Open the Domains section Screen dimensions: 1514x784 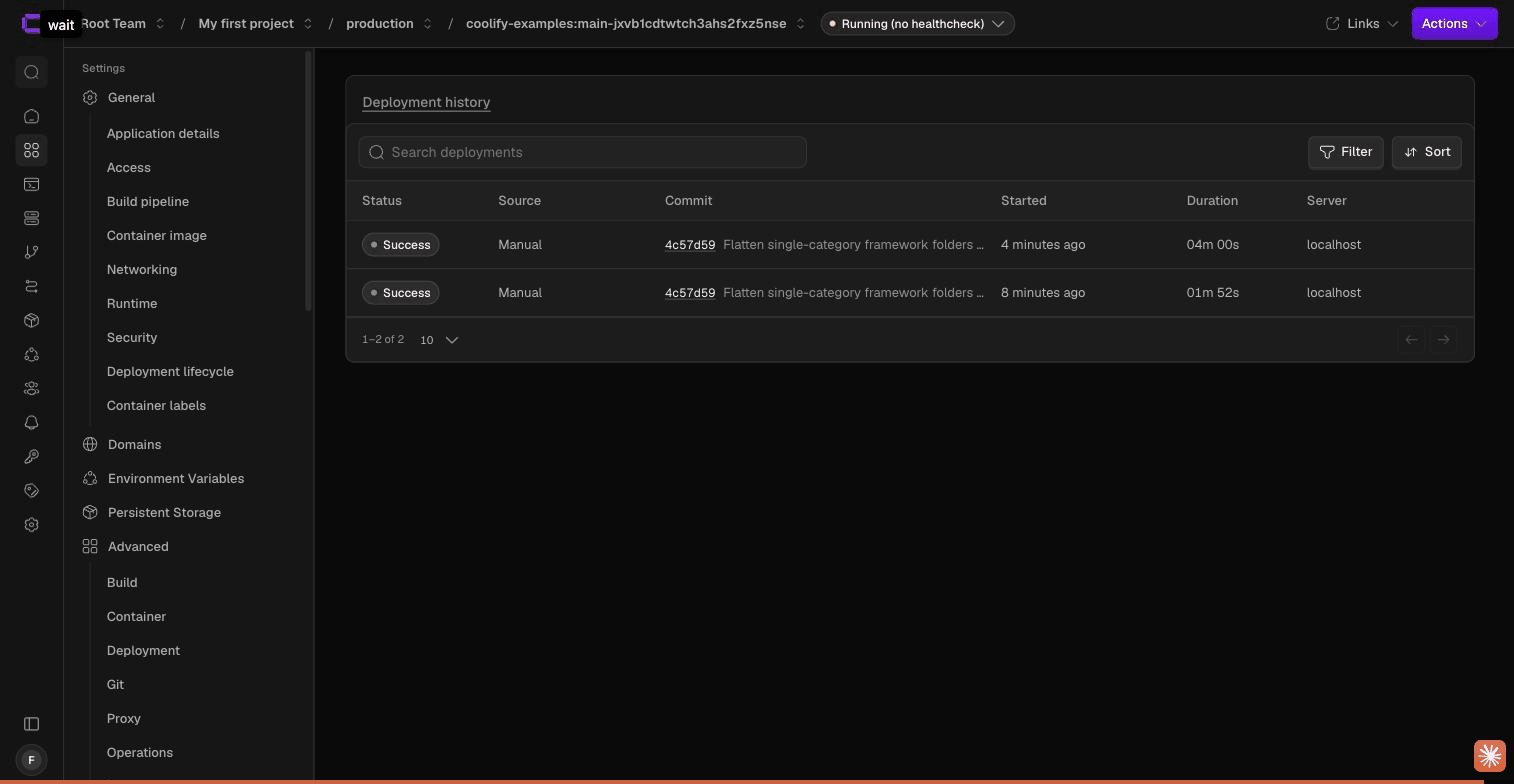click(x=134, y=444)
